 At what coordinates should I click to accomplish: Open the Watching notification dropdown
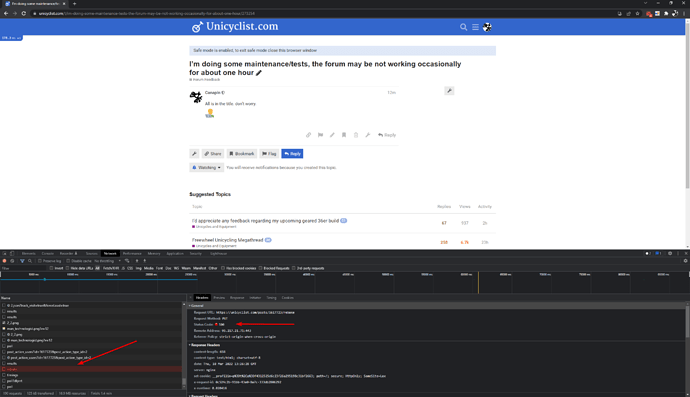pyautogui.click(x=206, y=168)
